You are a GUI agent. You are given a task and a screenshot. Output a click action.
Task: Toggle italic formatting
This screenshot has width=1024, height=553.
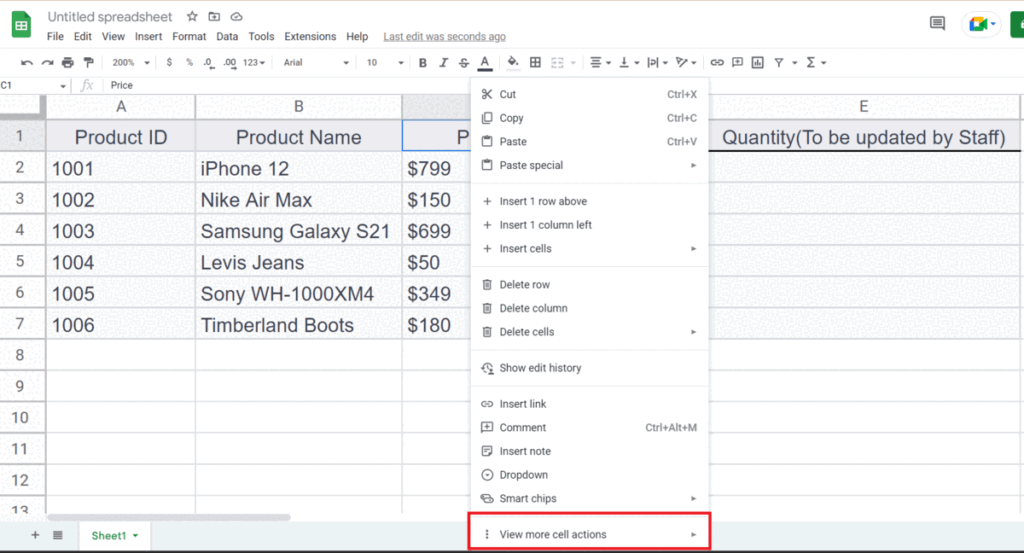pyautogui.click(x=443, y=63)
